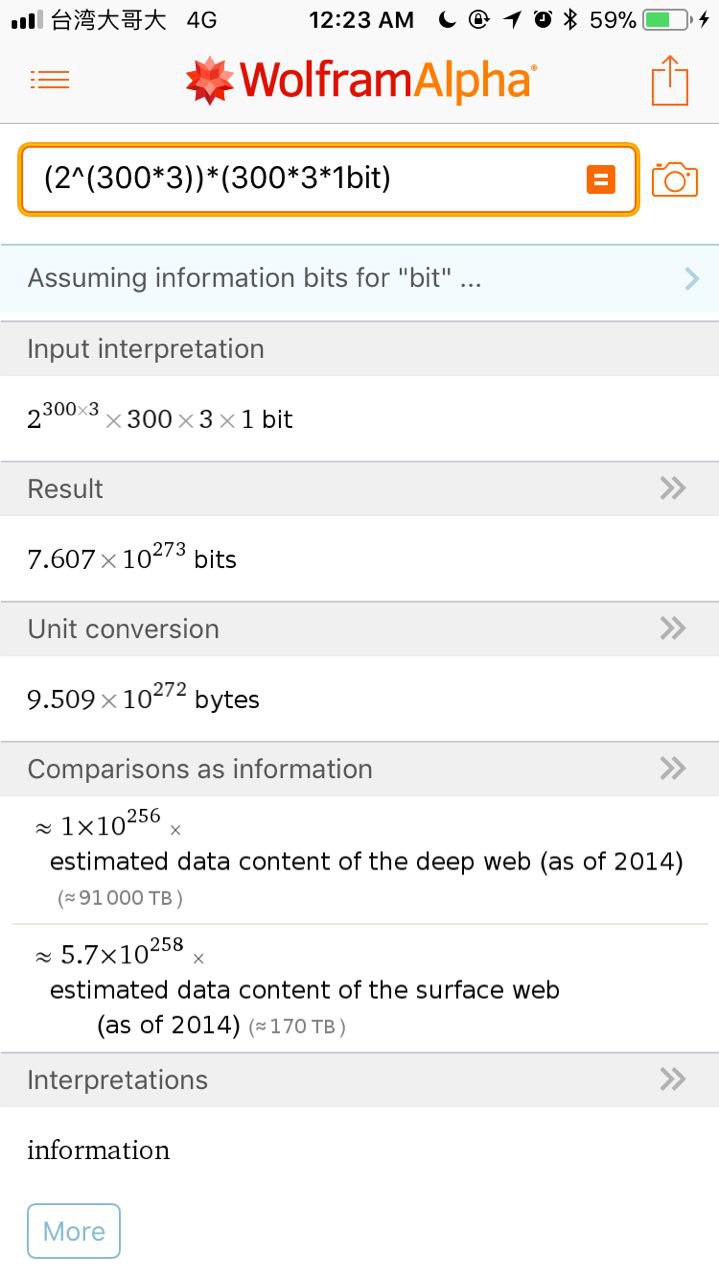Select the Input interpretation header

click(x=359, y=349)
